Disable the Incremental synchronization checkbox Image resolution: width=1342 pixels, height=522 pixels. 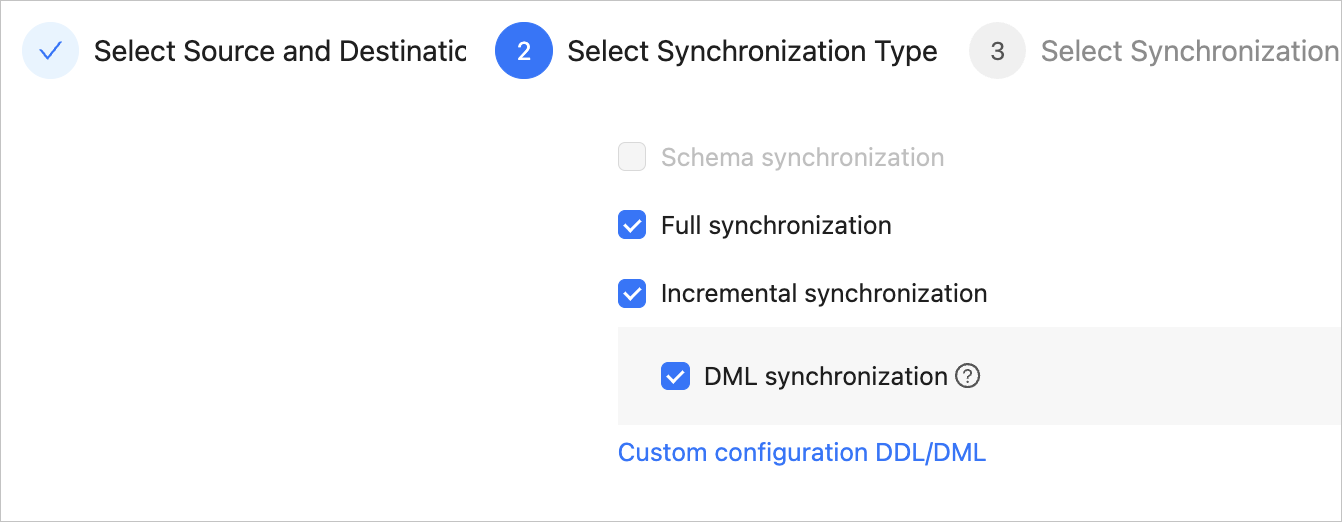coord(632,293)
